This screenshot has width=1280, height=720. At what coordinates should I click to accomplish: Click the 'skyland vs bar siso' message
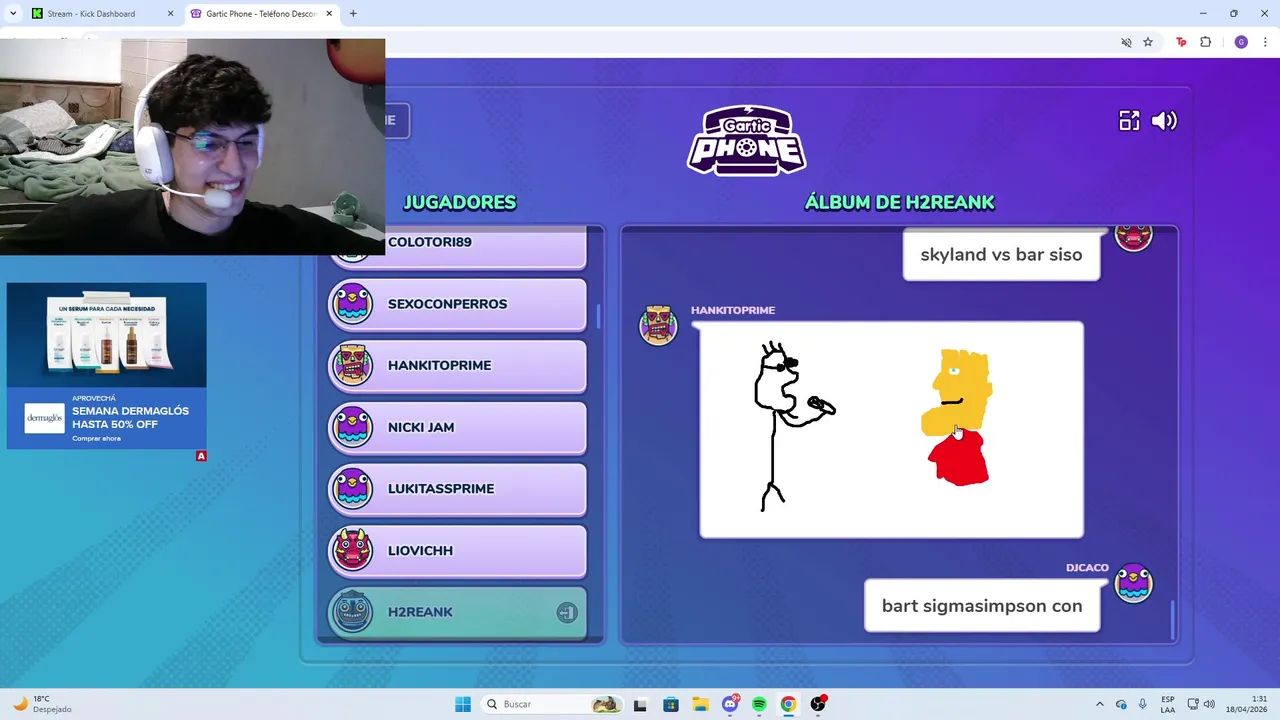1001,254
